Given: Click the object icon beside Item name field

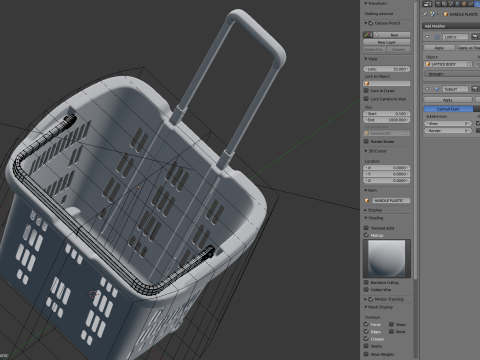Looking at the screenshot, I should coord(367,200).
